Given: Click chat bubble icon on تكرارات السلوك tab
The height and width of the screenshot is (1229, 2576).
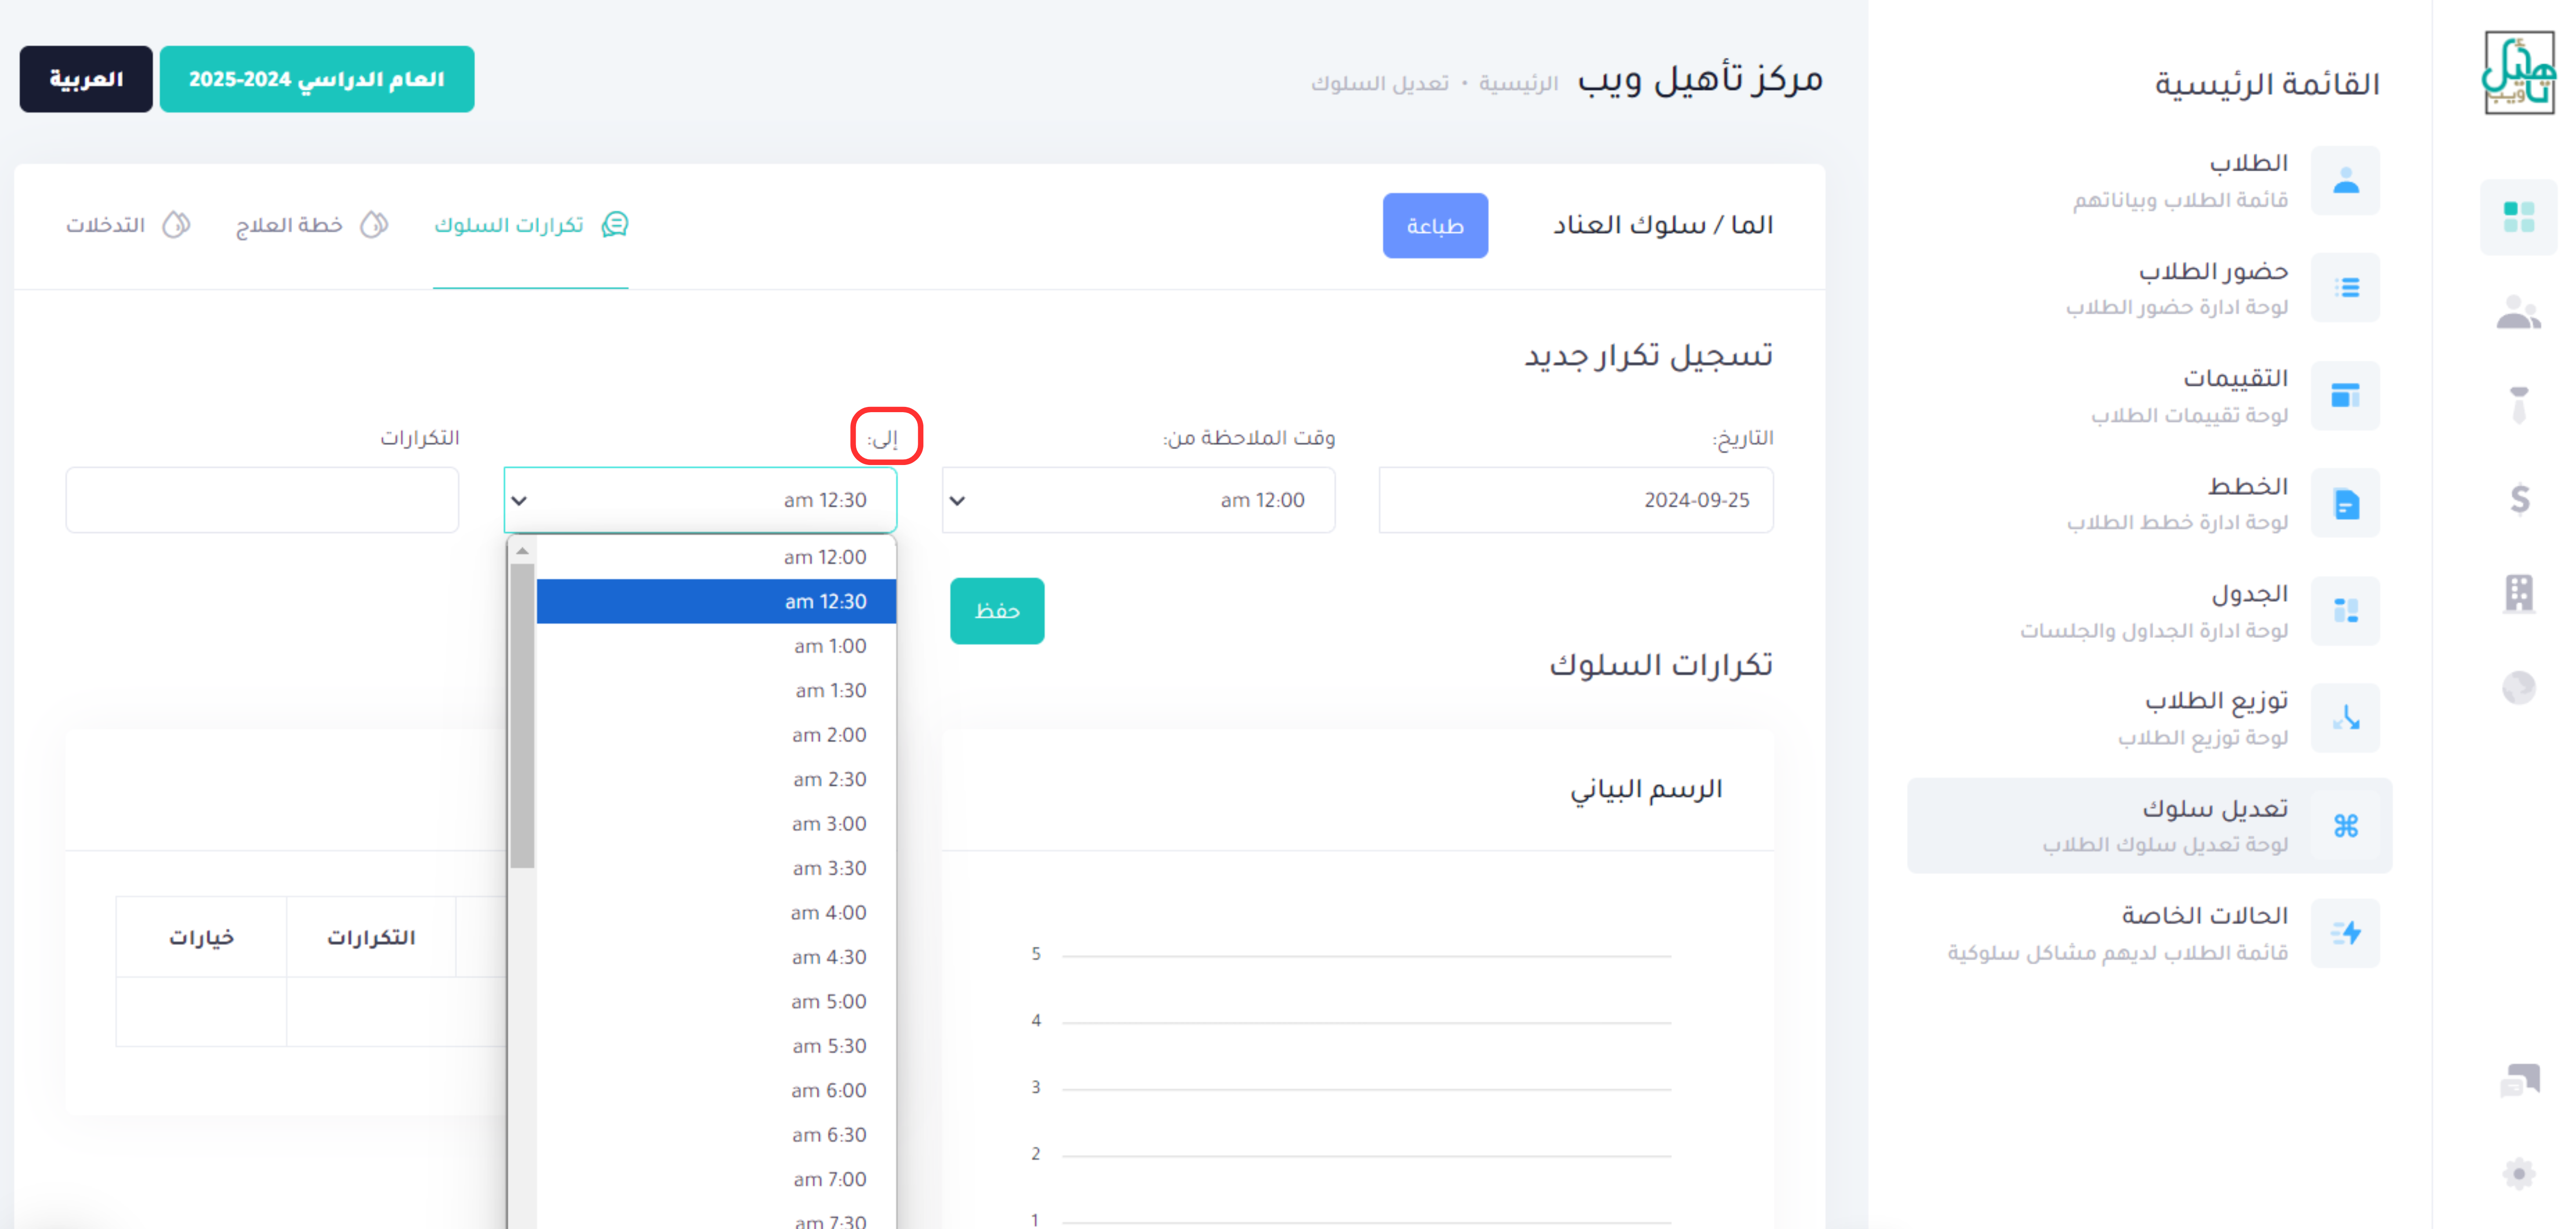Looking at the screenshot, I should click(615, 225).
